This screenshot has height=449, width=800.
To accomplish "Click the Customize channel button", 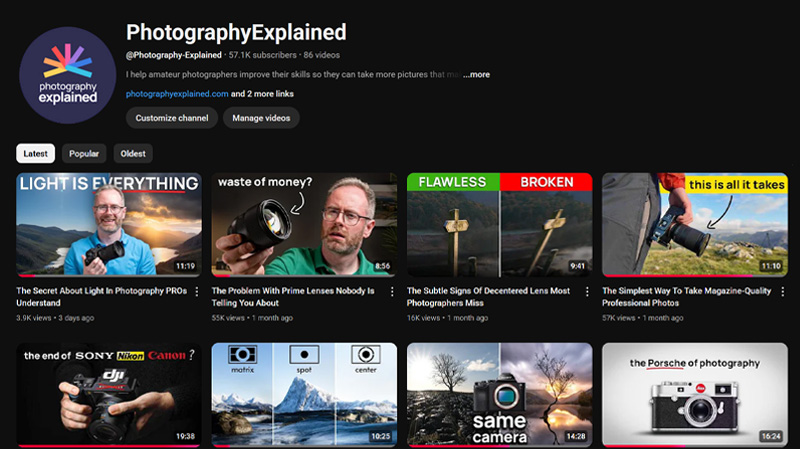I will pos(171,118).
